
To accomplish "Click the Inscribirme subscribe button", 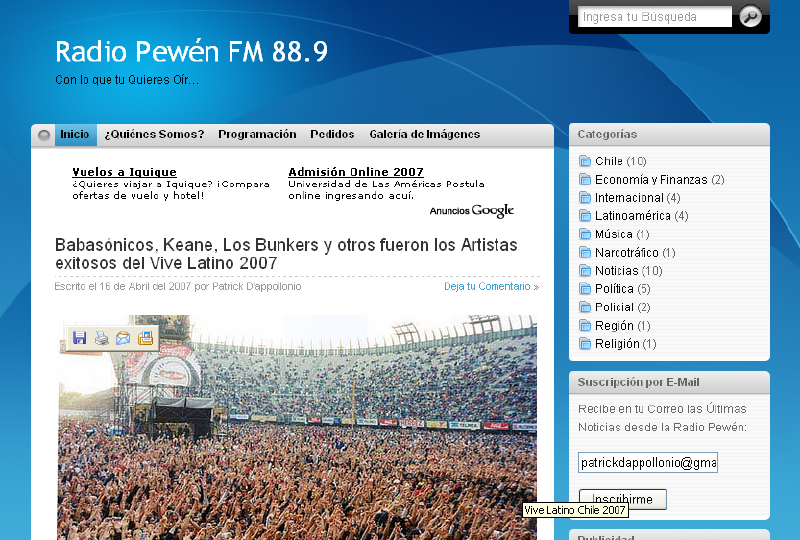I will coord(622,499).
